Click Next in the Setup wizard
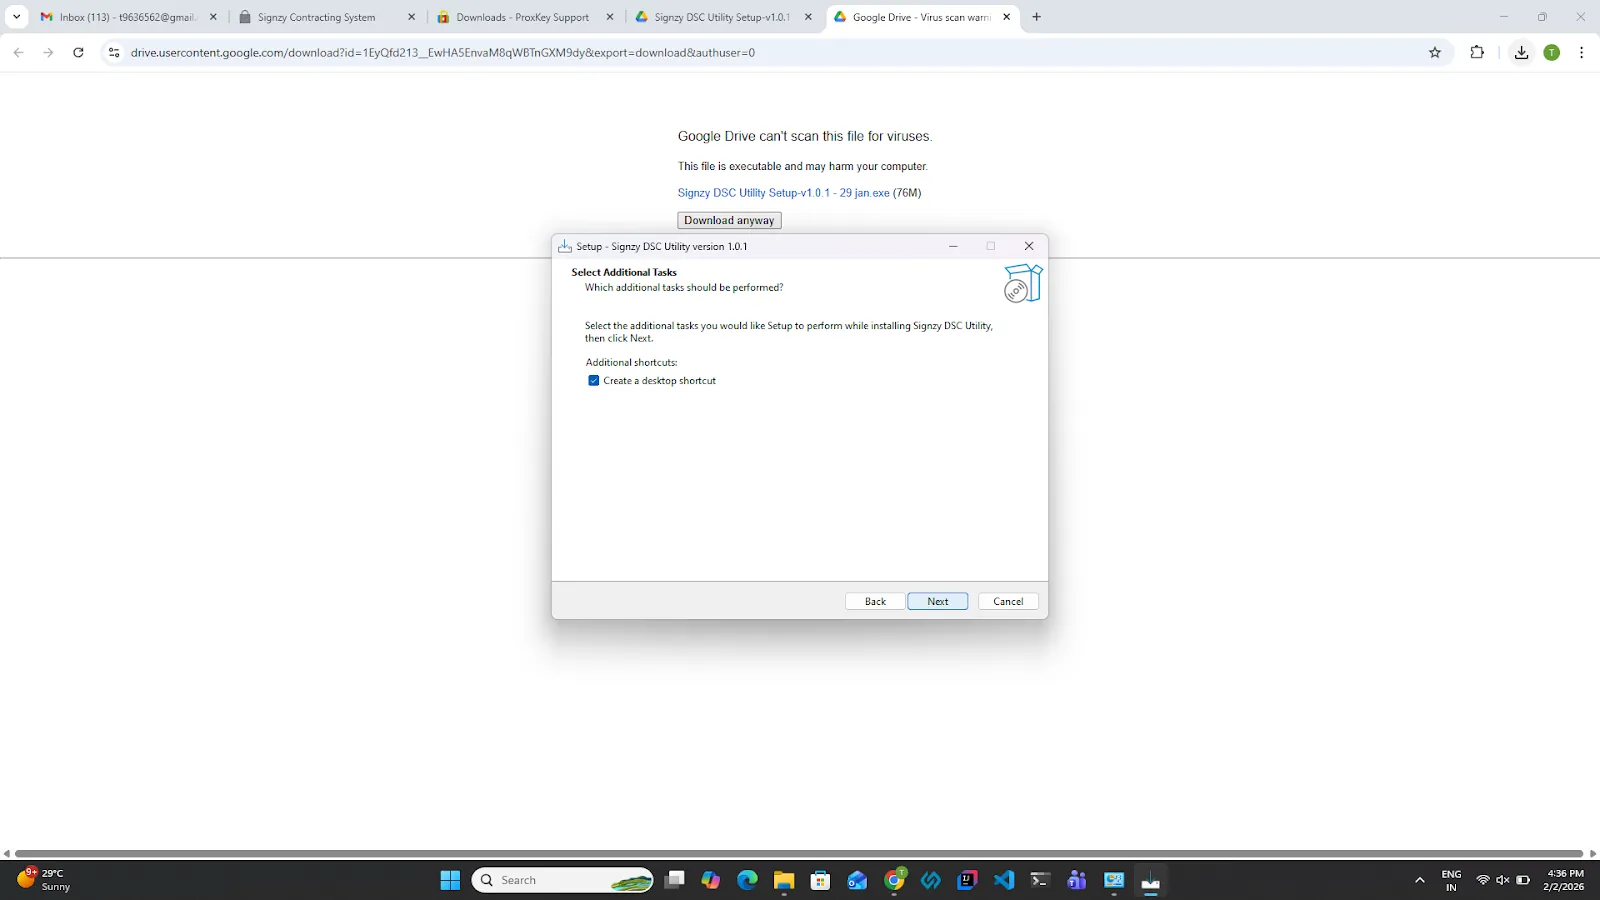This screenshot has height=900, width=1600. (937, 601)
